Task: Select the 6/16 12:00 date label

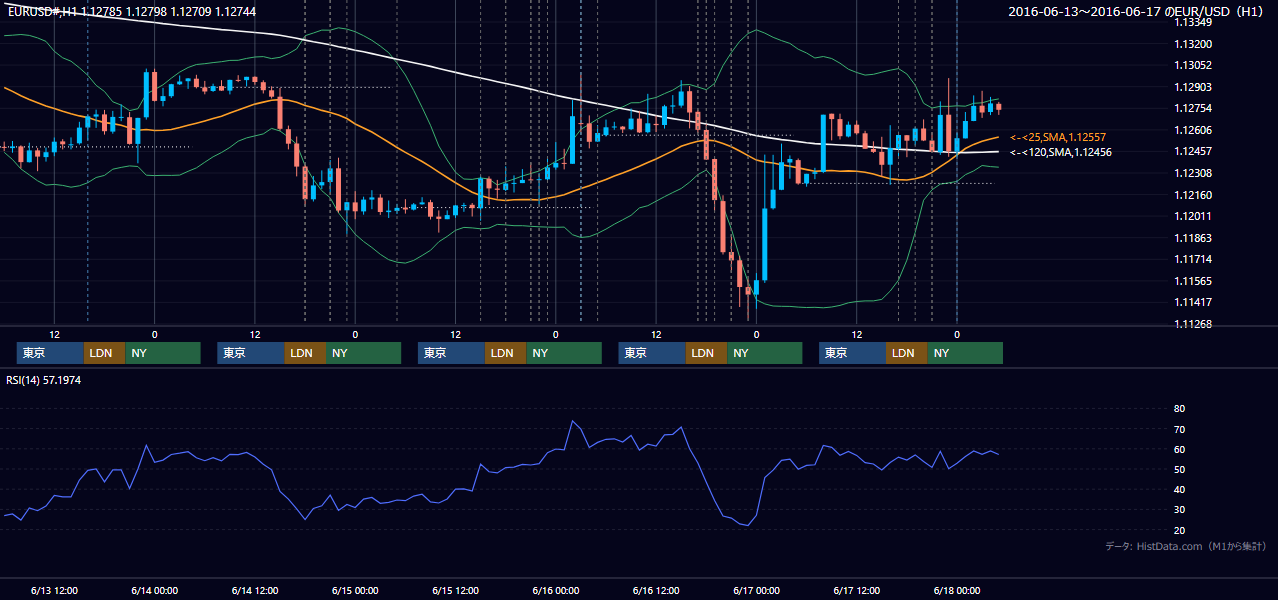Action: (657, 591)
